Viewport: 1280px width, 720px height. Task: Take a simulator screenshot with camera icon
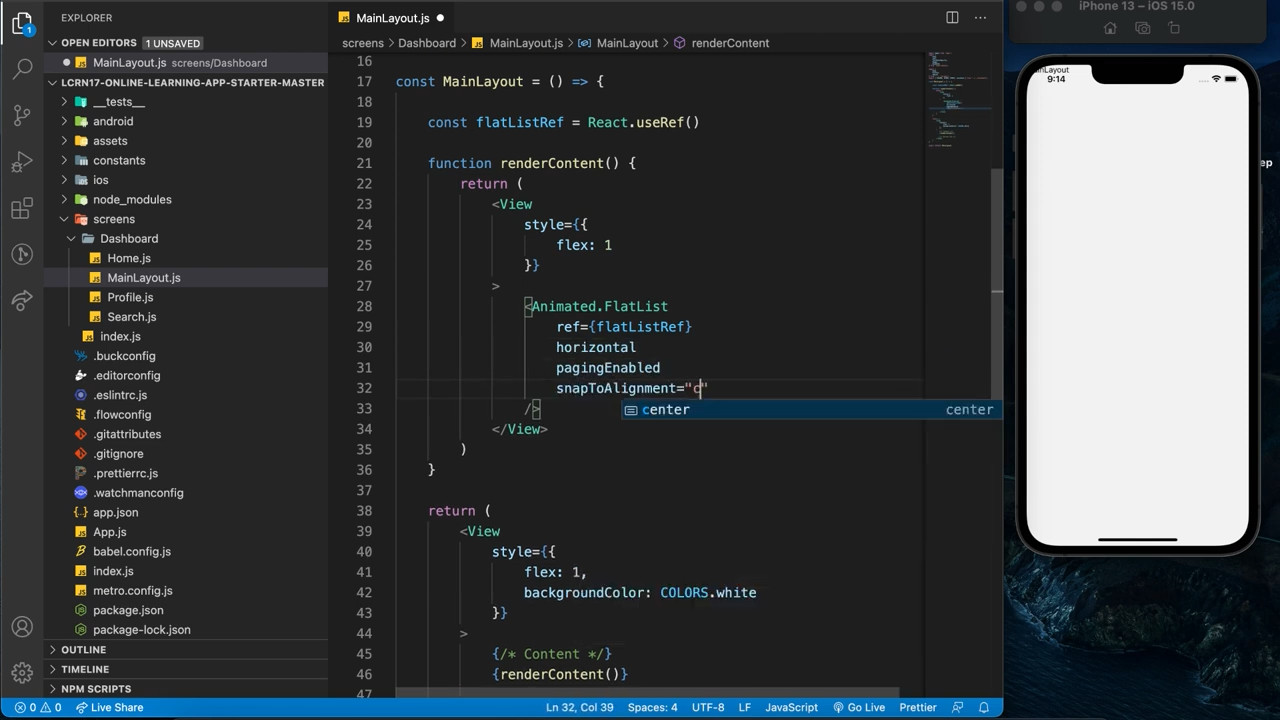pyautogui.click(x=1142, y=29)
